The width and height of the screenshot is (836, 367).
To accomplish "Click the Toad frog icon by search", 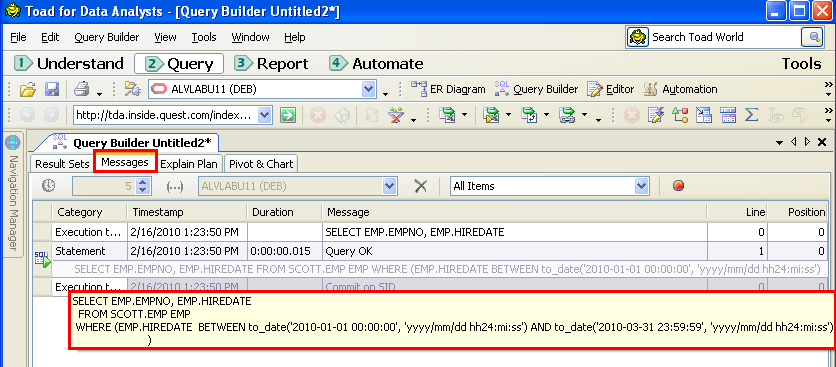I will coord(637,37).
